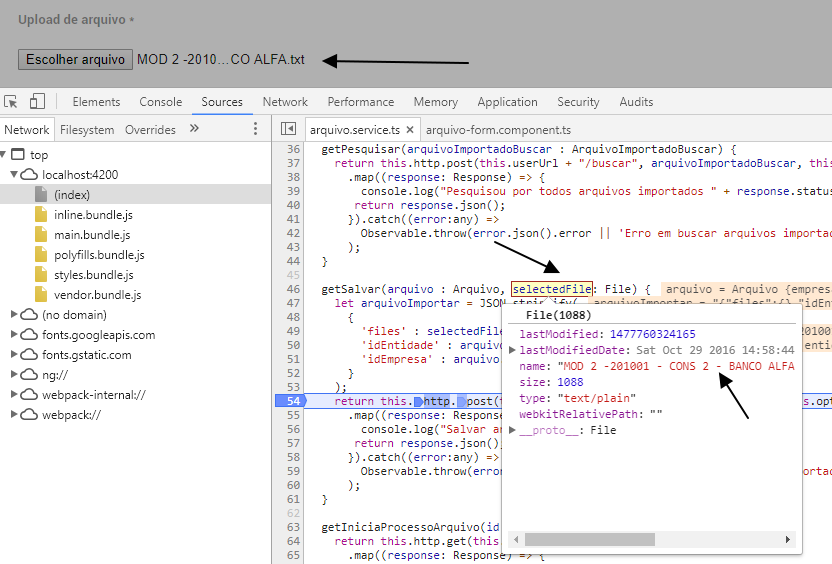Set a breakpoint on line 59

(293, 471)
